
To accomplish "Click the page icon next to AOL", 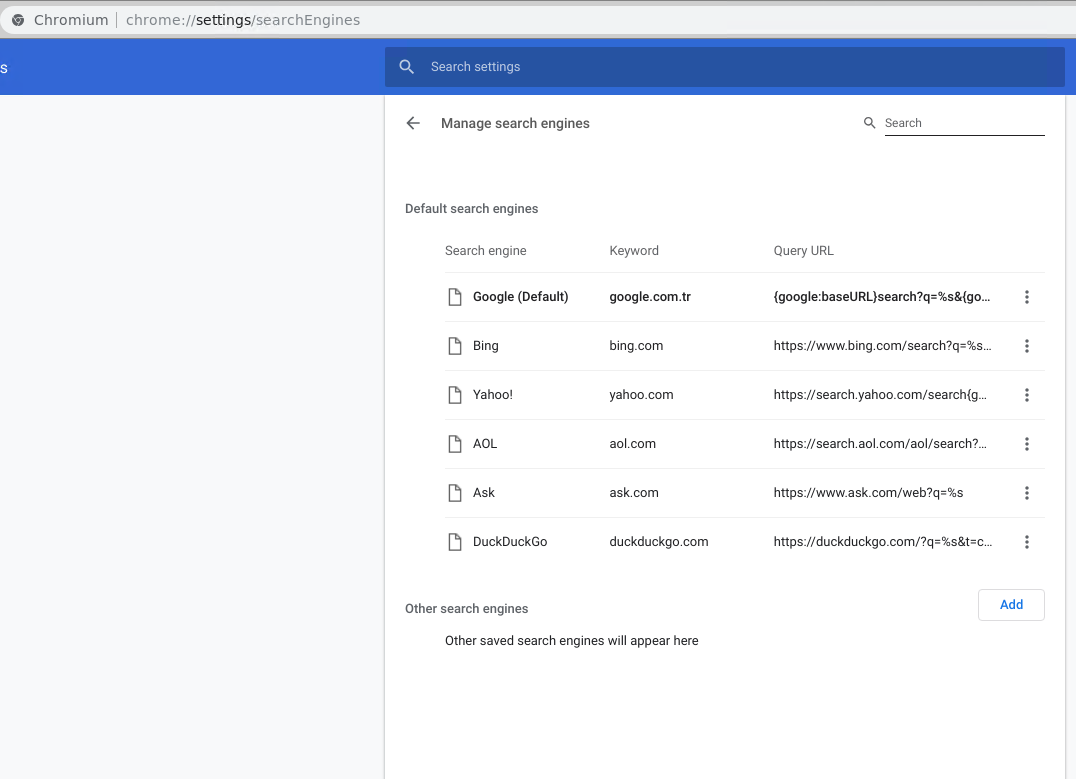I will 454,444.
